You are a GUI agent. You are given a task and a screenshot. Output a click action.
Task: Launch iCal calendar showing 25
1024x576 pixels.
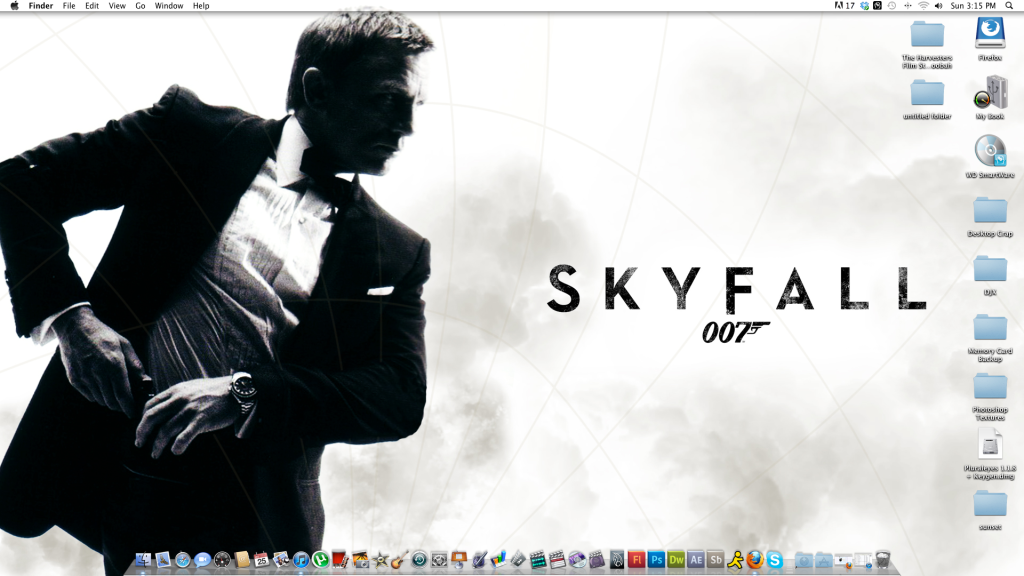tap(261, 560)
